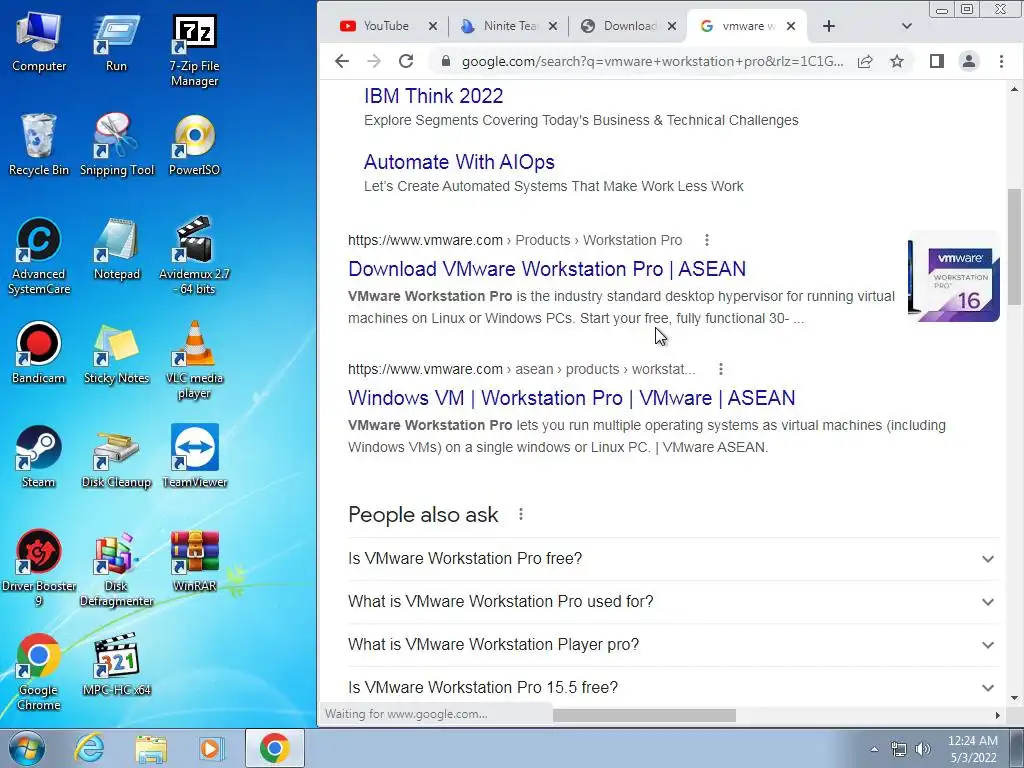Close the YouTube tab

click(432, 26)
